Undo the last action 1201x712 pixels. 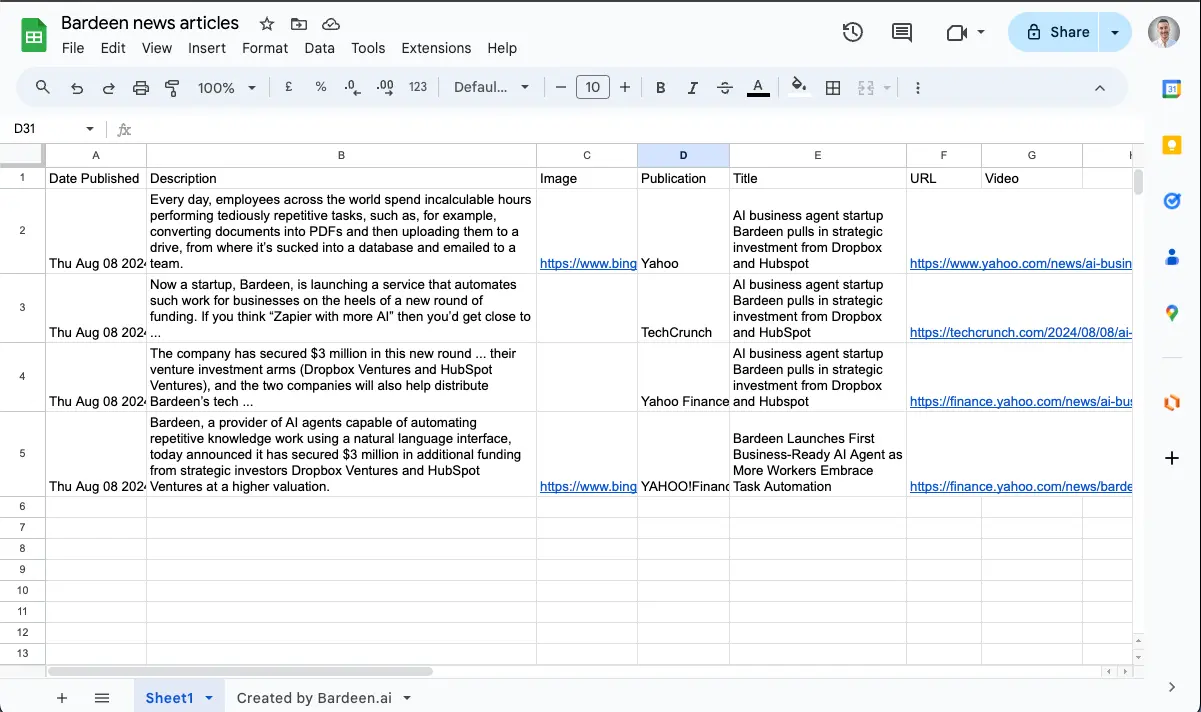[x=77, y=88]
